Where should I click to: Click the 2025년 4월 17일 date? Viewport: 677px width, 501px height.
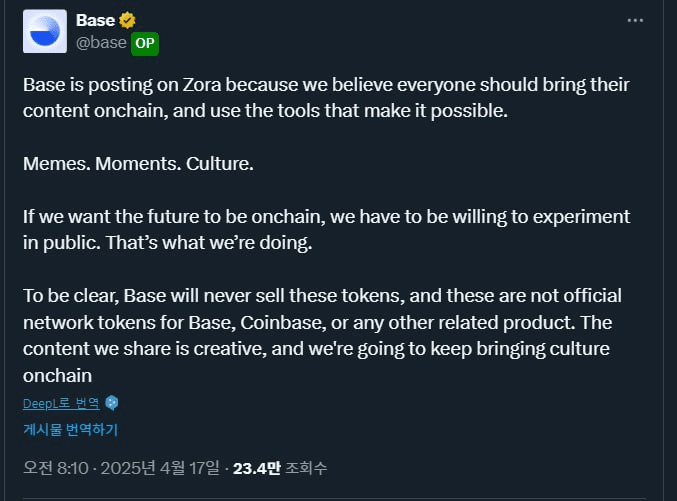click(x=160, y=468)
